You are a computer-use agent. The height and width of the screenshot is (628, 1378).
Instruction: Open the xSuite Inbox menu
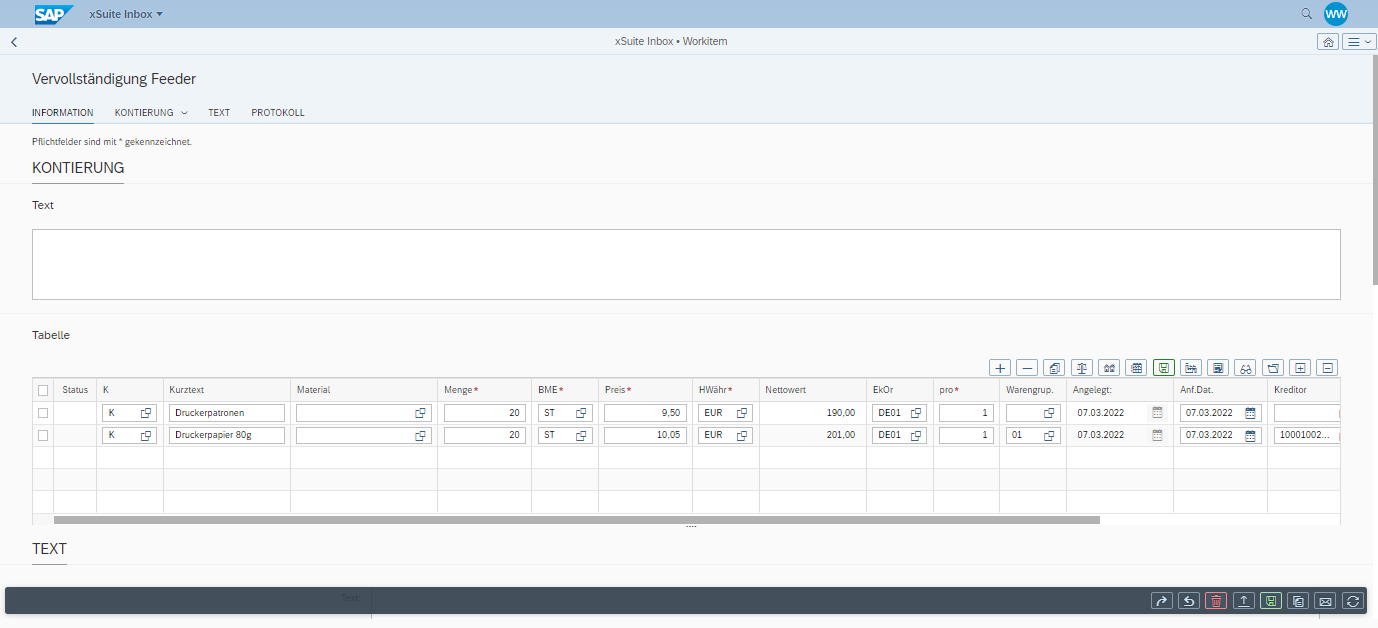coord(126,13)
